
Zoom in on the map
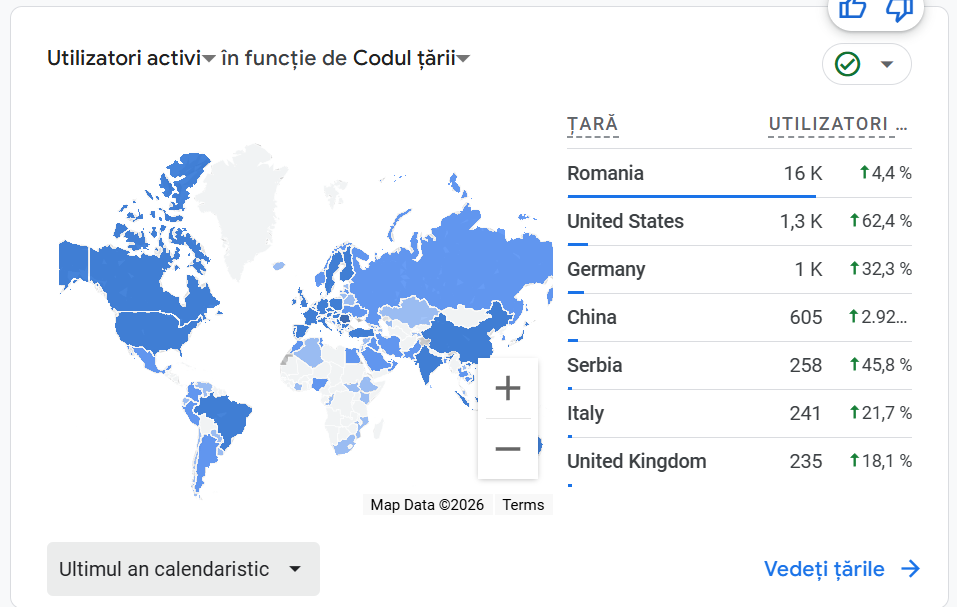coord(508,388)
